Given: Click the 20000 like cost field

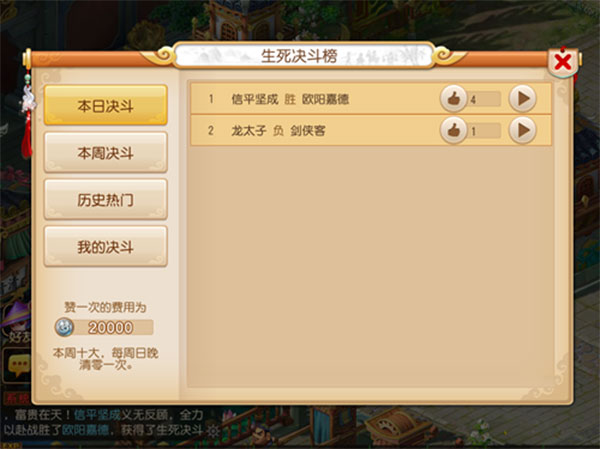Looking at the screenshot, I should pyautogui.click(x=110, y=328).
